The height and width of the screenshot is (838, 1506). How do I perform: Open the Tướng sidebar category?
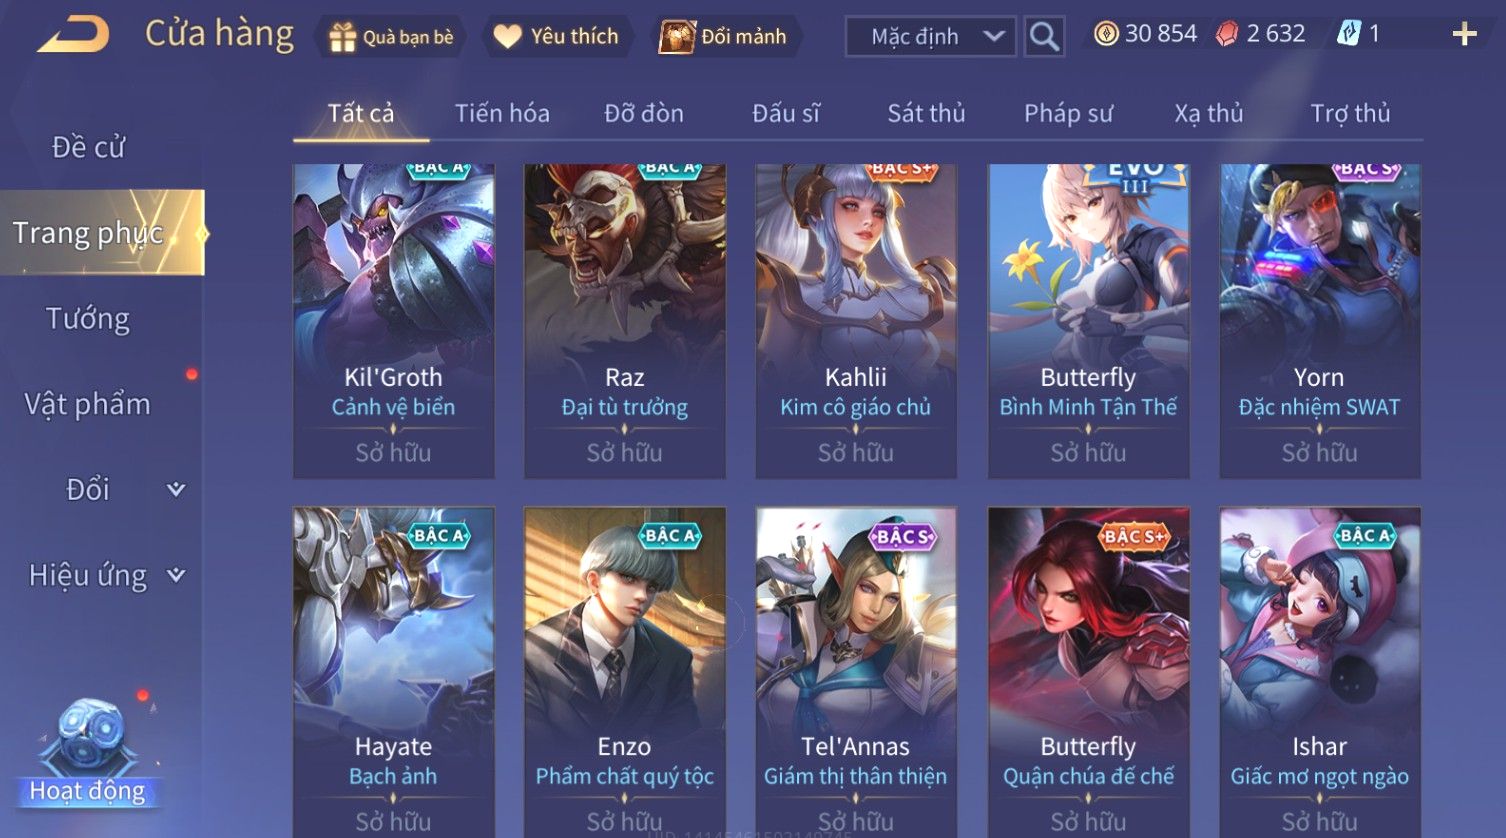click(88, 319)
